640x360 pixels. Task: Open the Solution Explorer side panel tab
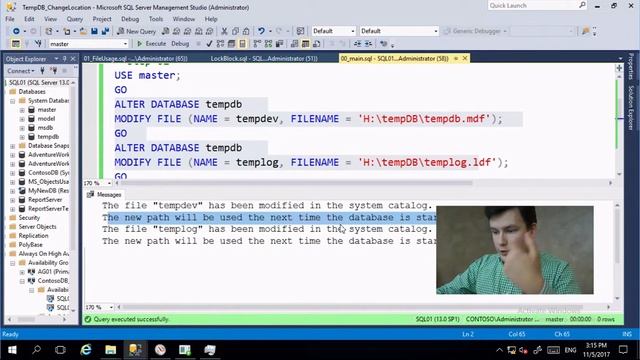tap(631, 108)
